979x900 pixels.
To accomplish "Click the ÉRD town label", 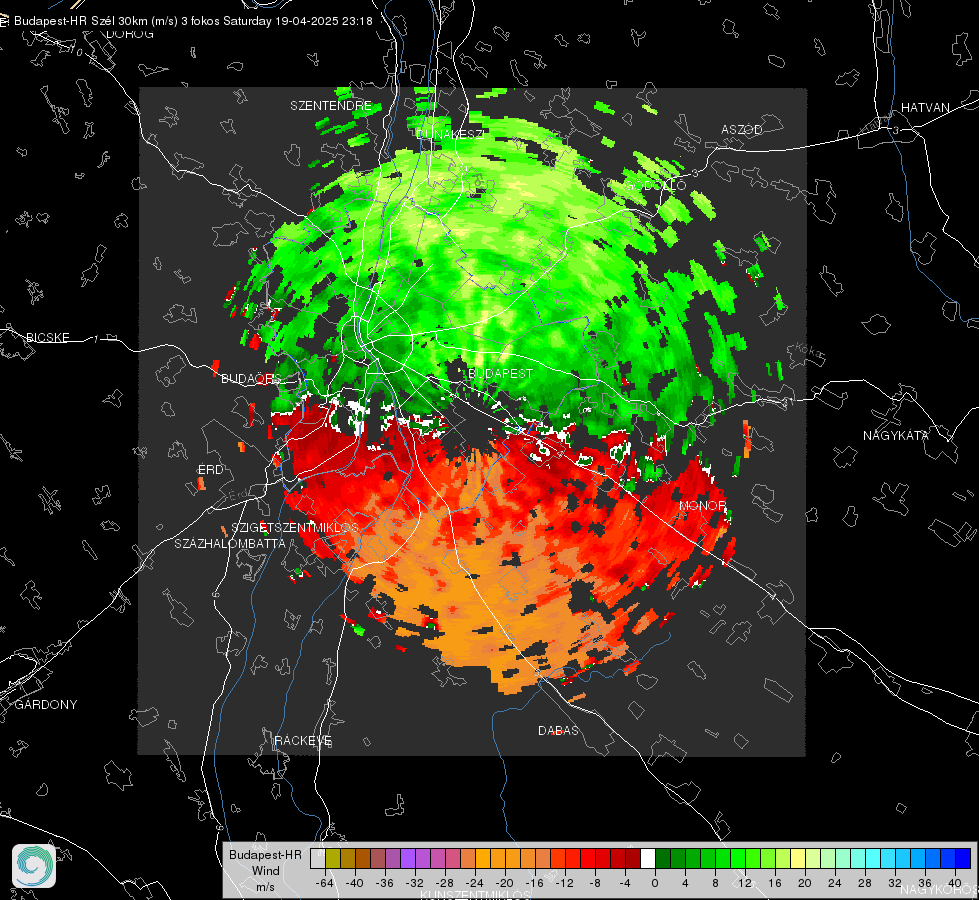I will coord(210,470).
